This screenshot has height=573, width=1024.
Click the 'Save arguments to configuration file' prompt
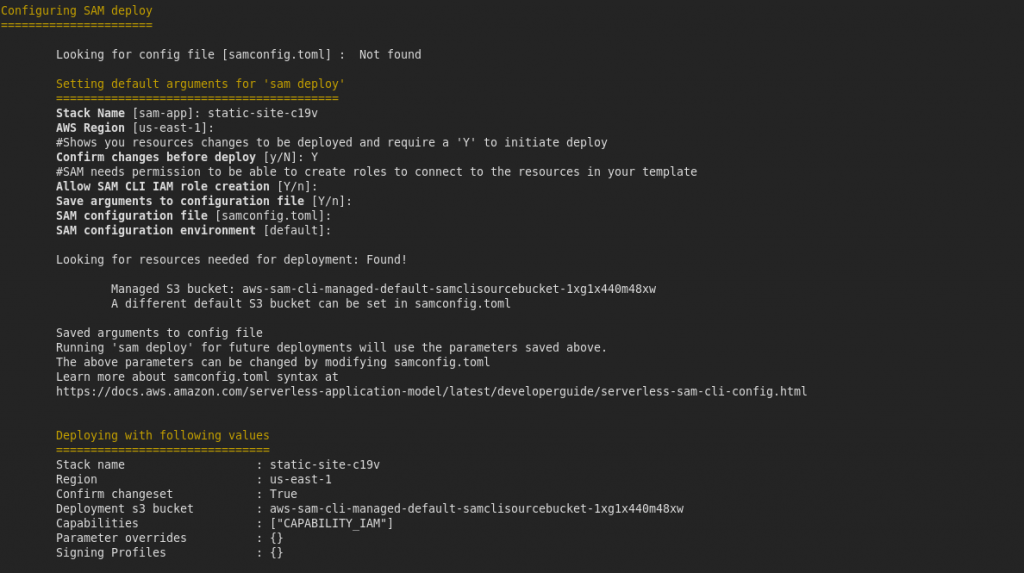click(x=204, y=201)
